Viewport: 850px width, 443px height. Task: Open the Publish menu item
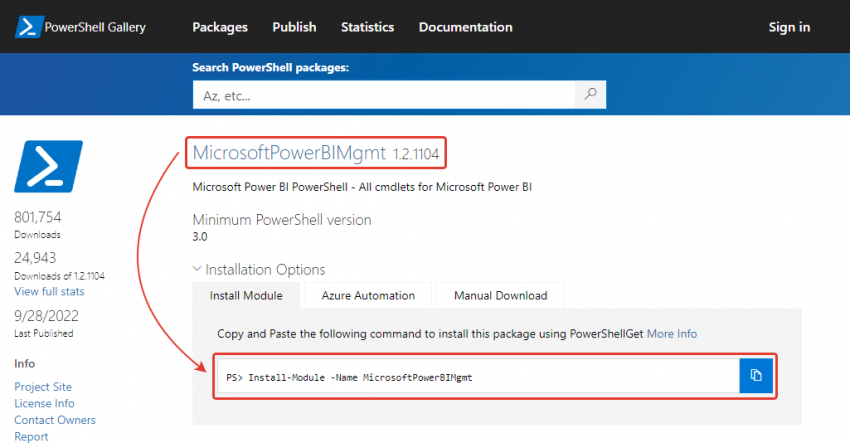coord(294,27)
